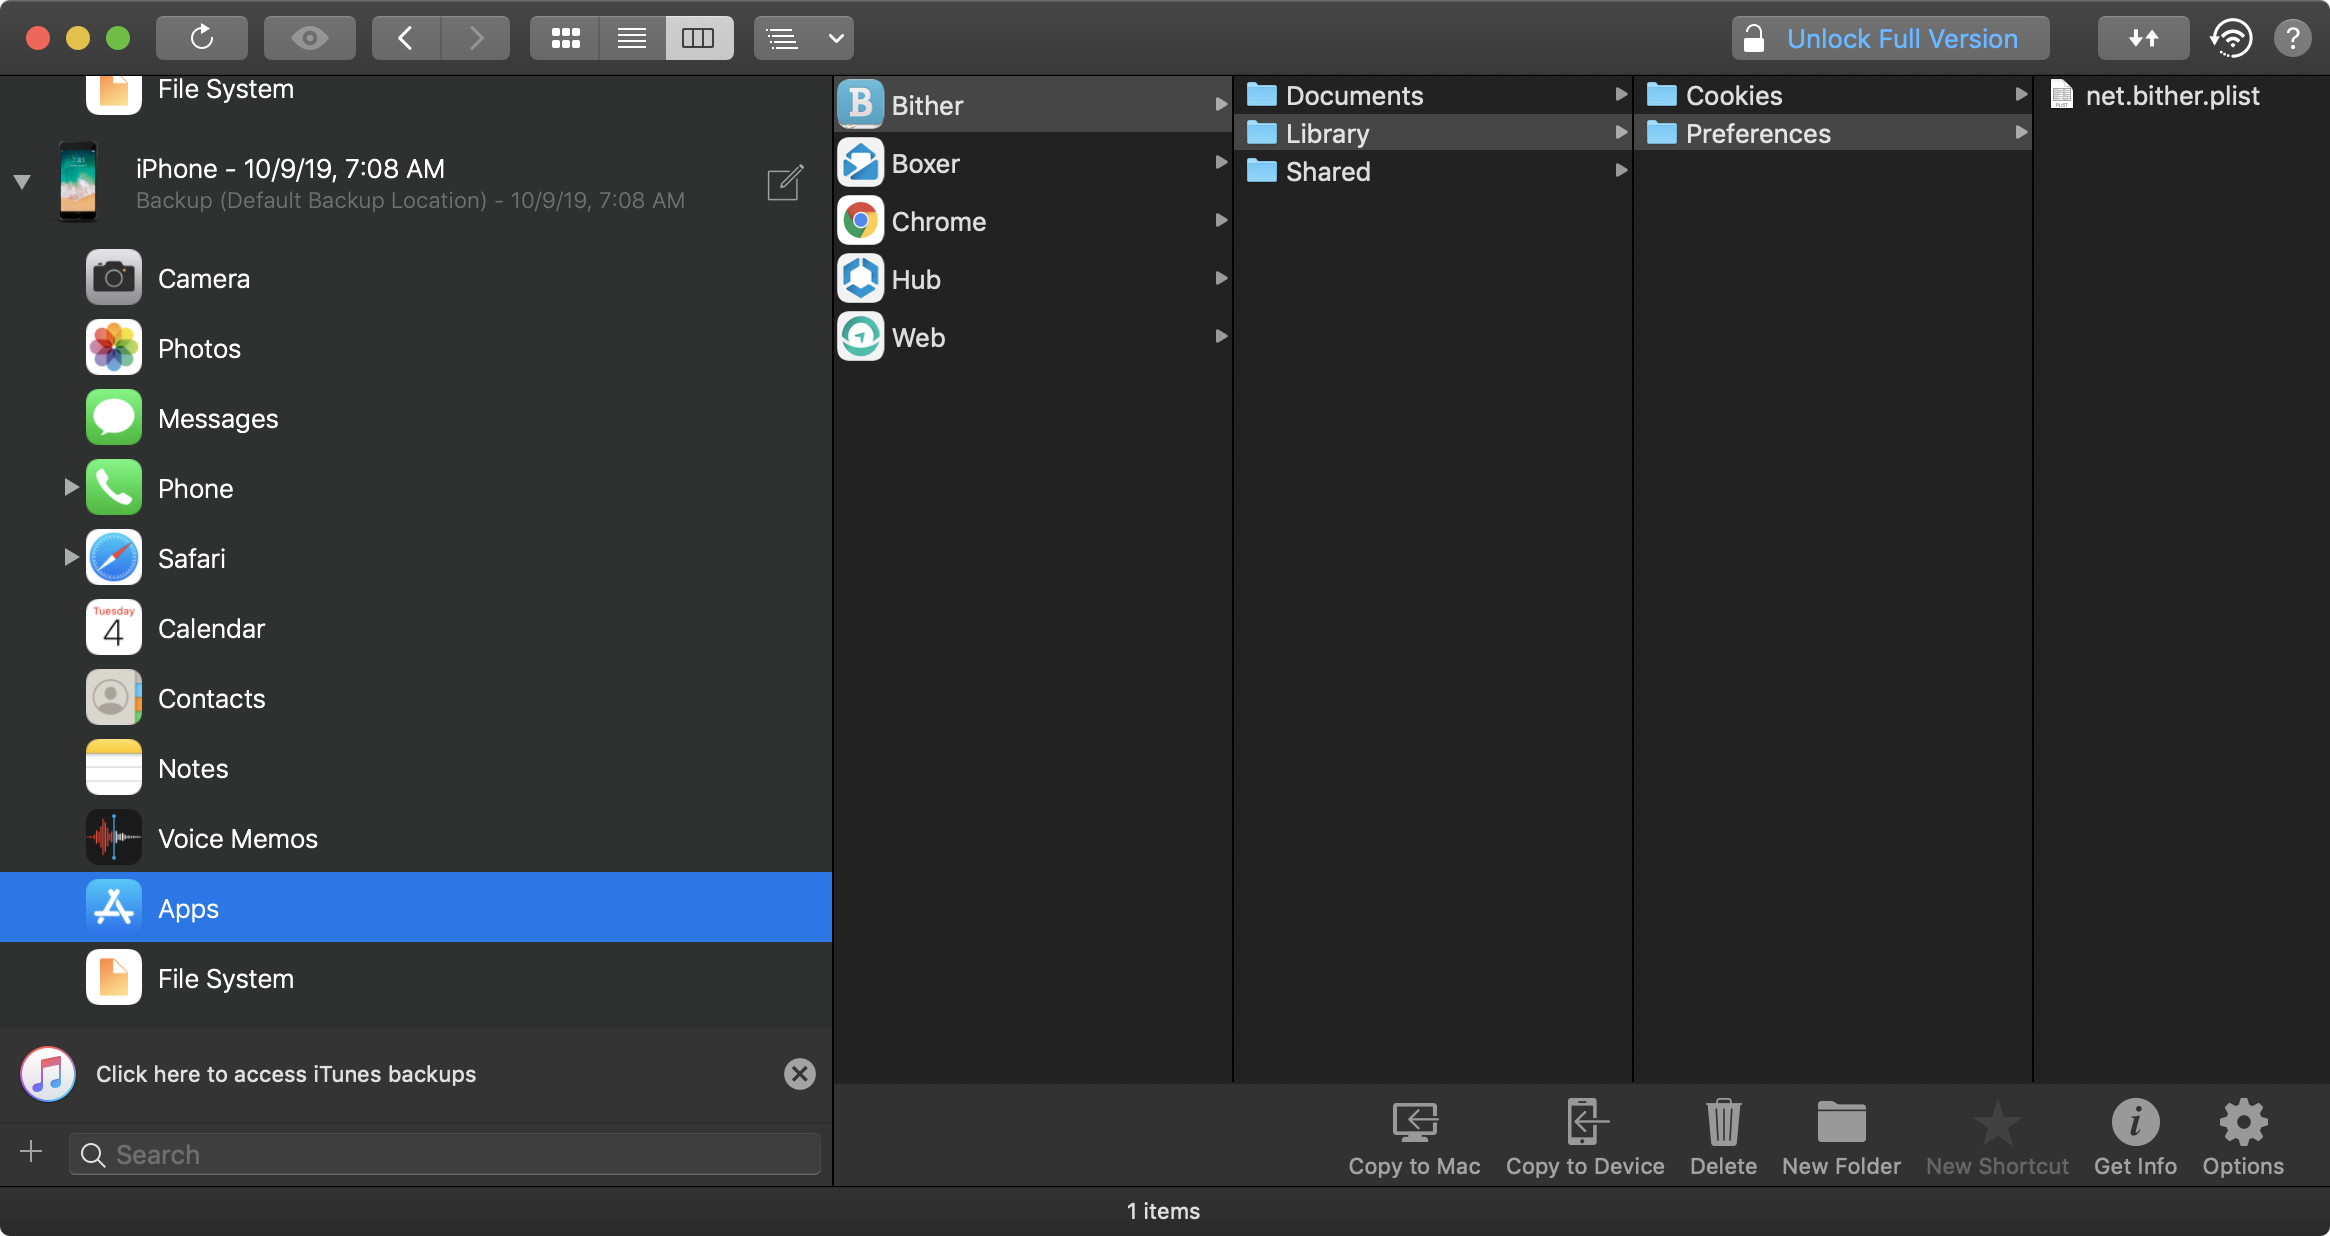
Task: Click the iTunes backups link
Action: pos(285,1074)
